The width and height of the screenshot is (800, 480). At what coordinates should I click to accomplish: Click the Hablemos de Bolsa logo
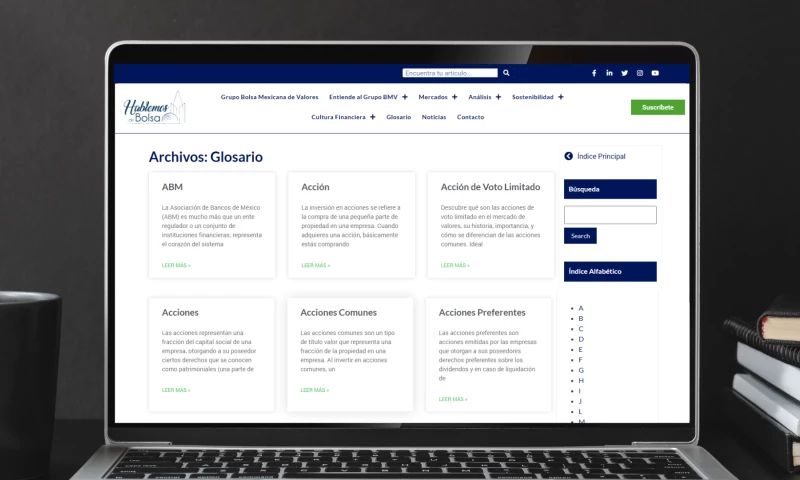155,108
